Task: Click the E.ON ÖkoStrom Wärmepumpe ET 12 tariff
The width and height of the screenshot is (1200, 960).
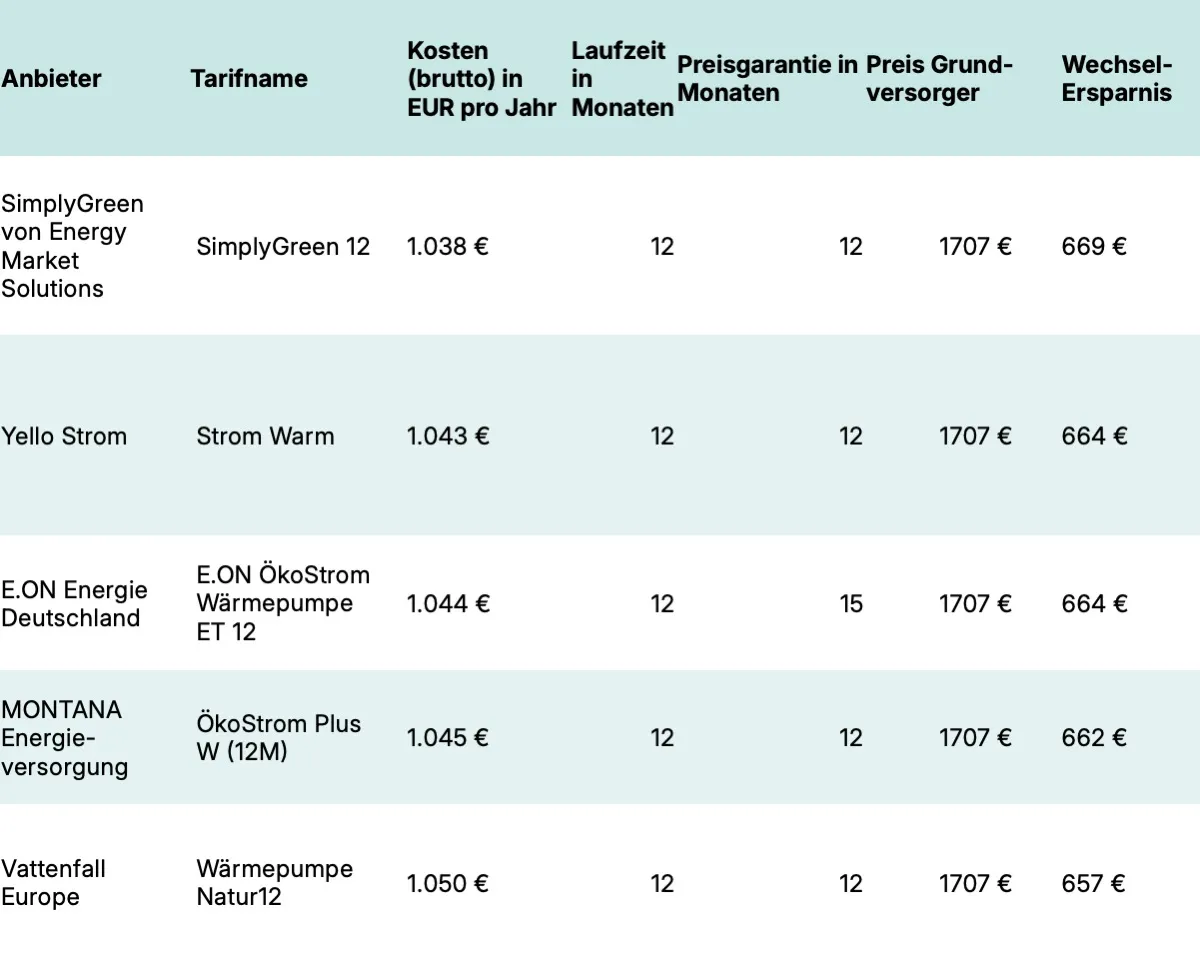Action: [x=283, y=604]
